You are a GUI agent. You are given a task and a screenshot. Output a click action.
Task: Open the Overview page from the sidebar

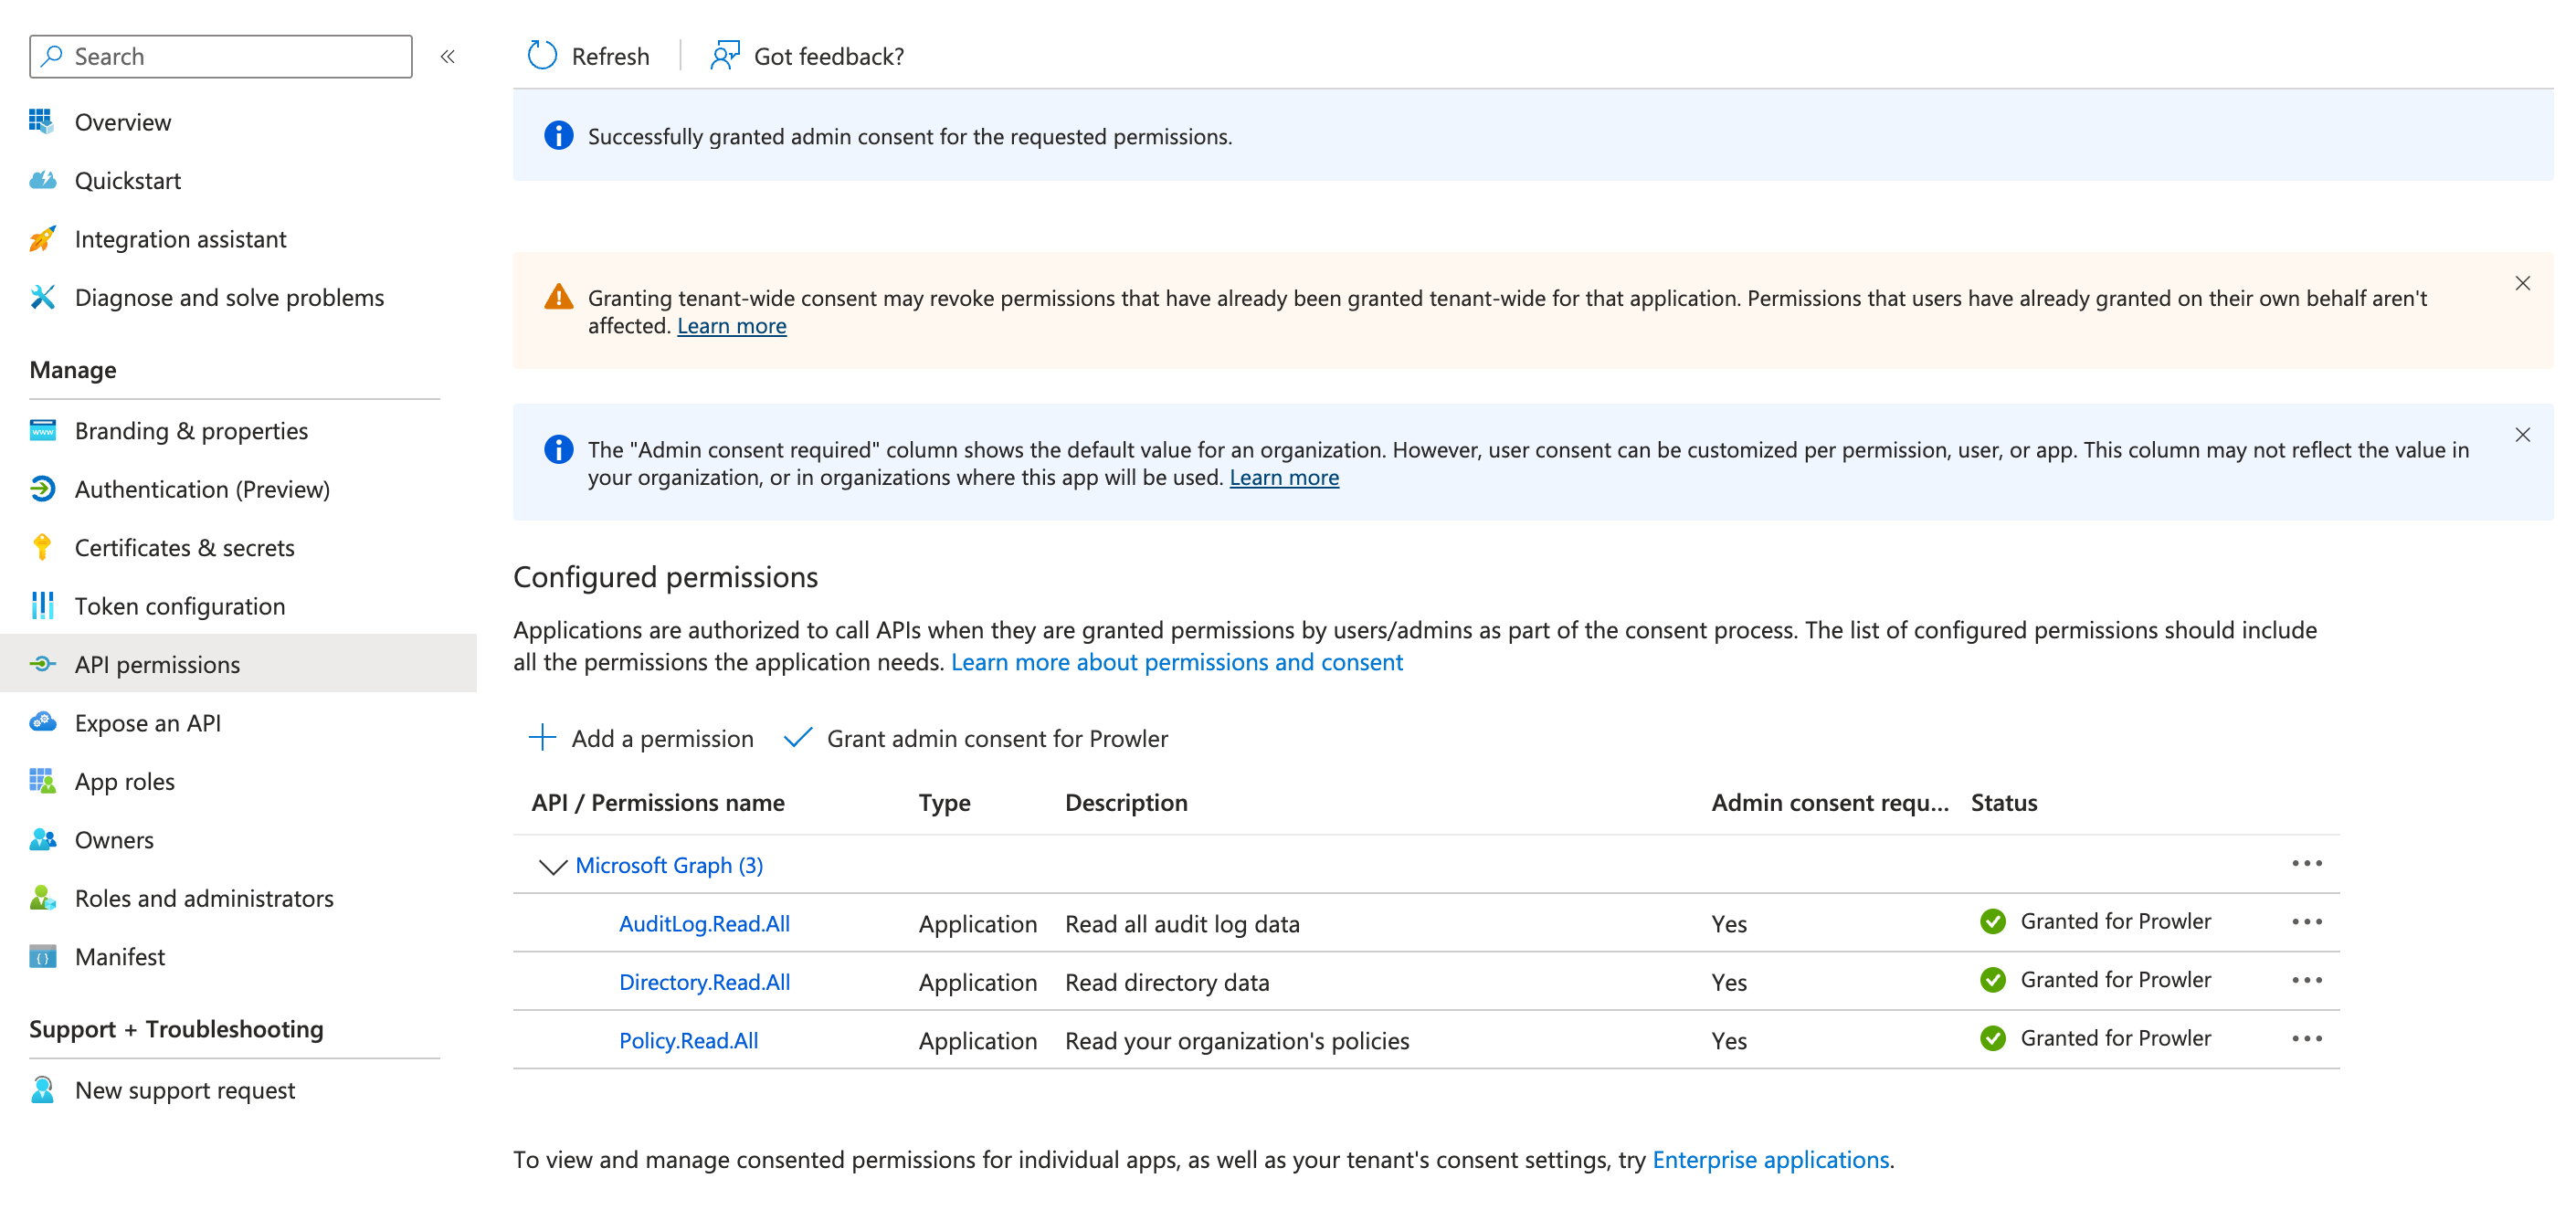[x=122, y=121]
